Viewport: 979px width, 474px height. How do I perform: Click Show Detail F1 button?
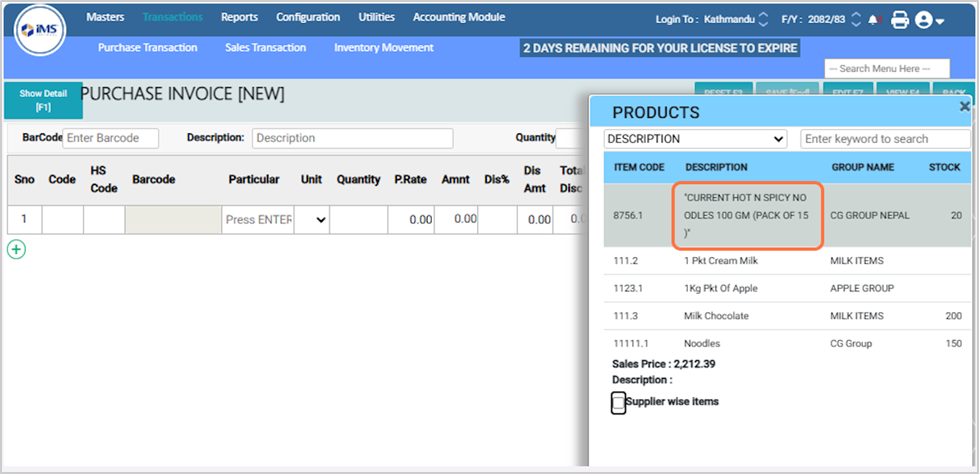(x=43, y=100)
